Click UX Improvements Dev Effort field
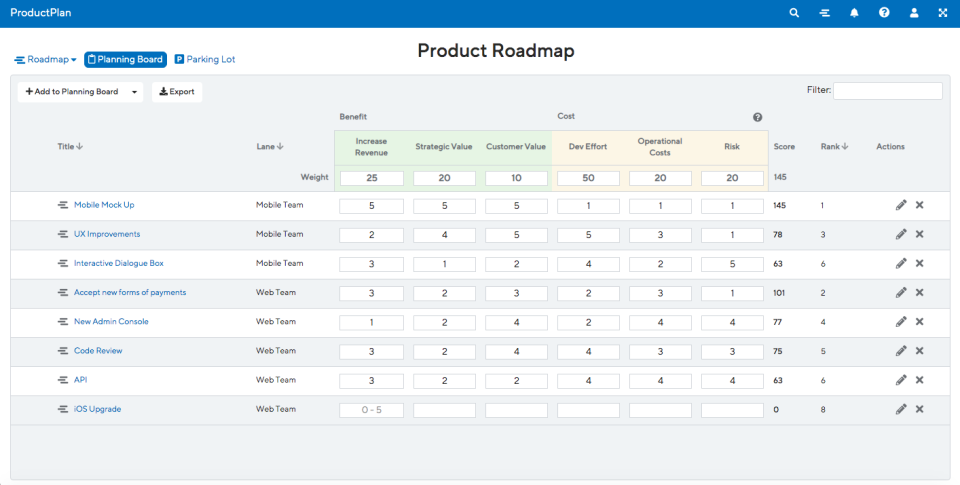960x485 pixels. (x=588, y=235)
